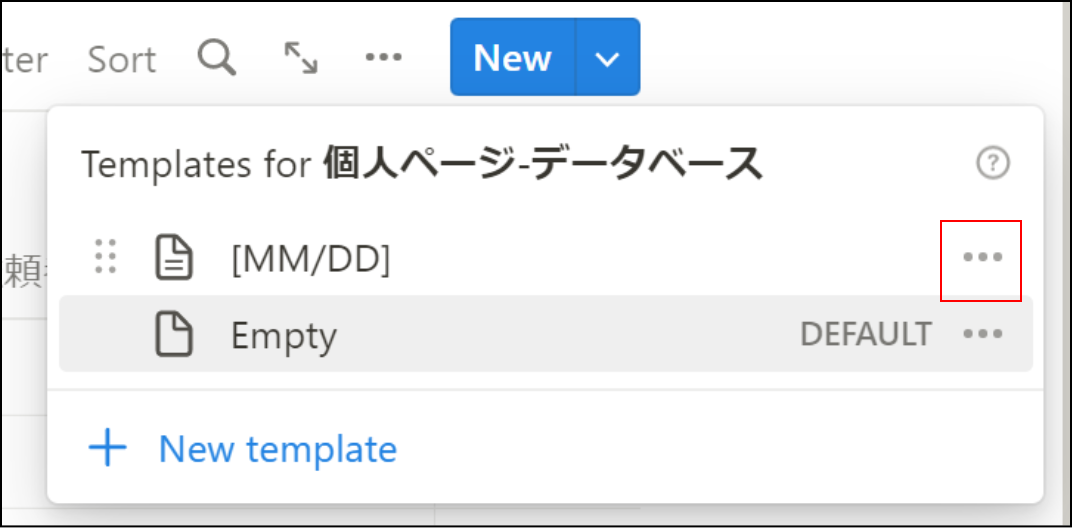The image size is (1072, 528).
Task: Open the three-dots menu for Empty template
Action: [x=982, y=334]
